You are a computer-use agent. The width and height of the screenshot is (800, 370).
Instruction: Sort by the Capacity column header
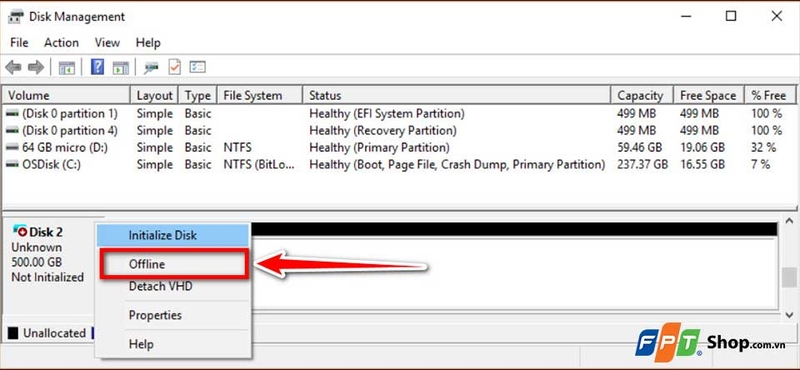click(x=642, y=95)
